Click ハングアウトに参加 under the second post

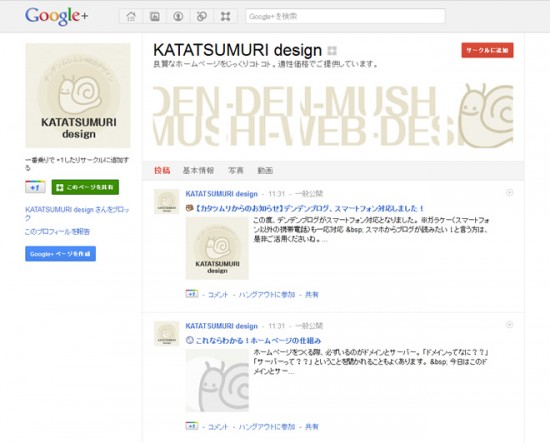[267, 427]
